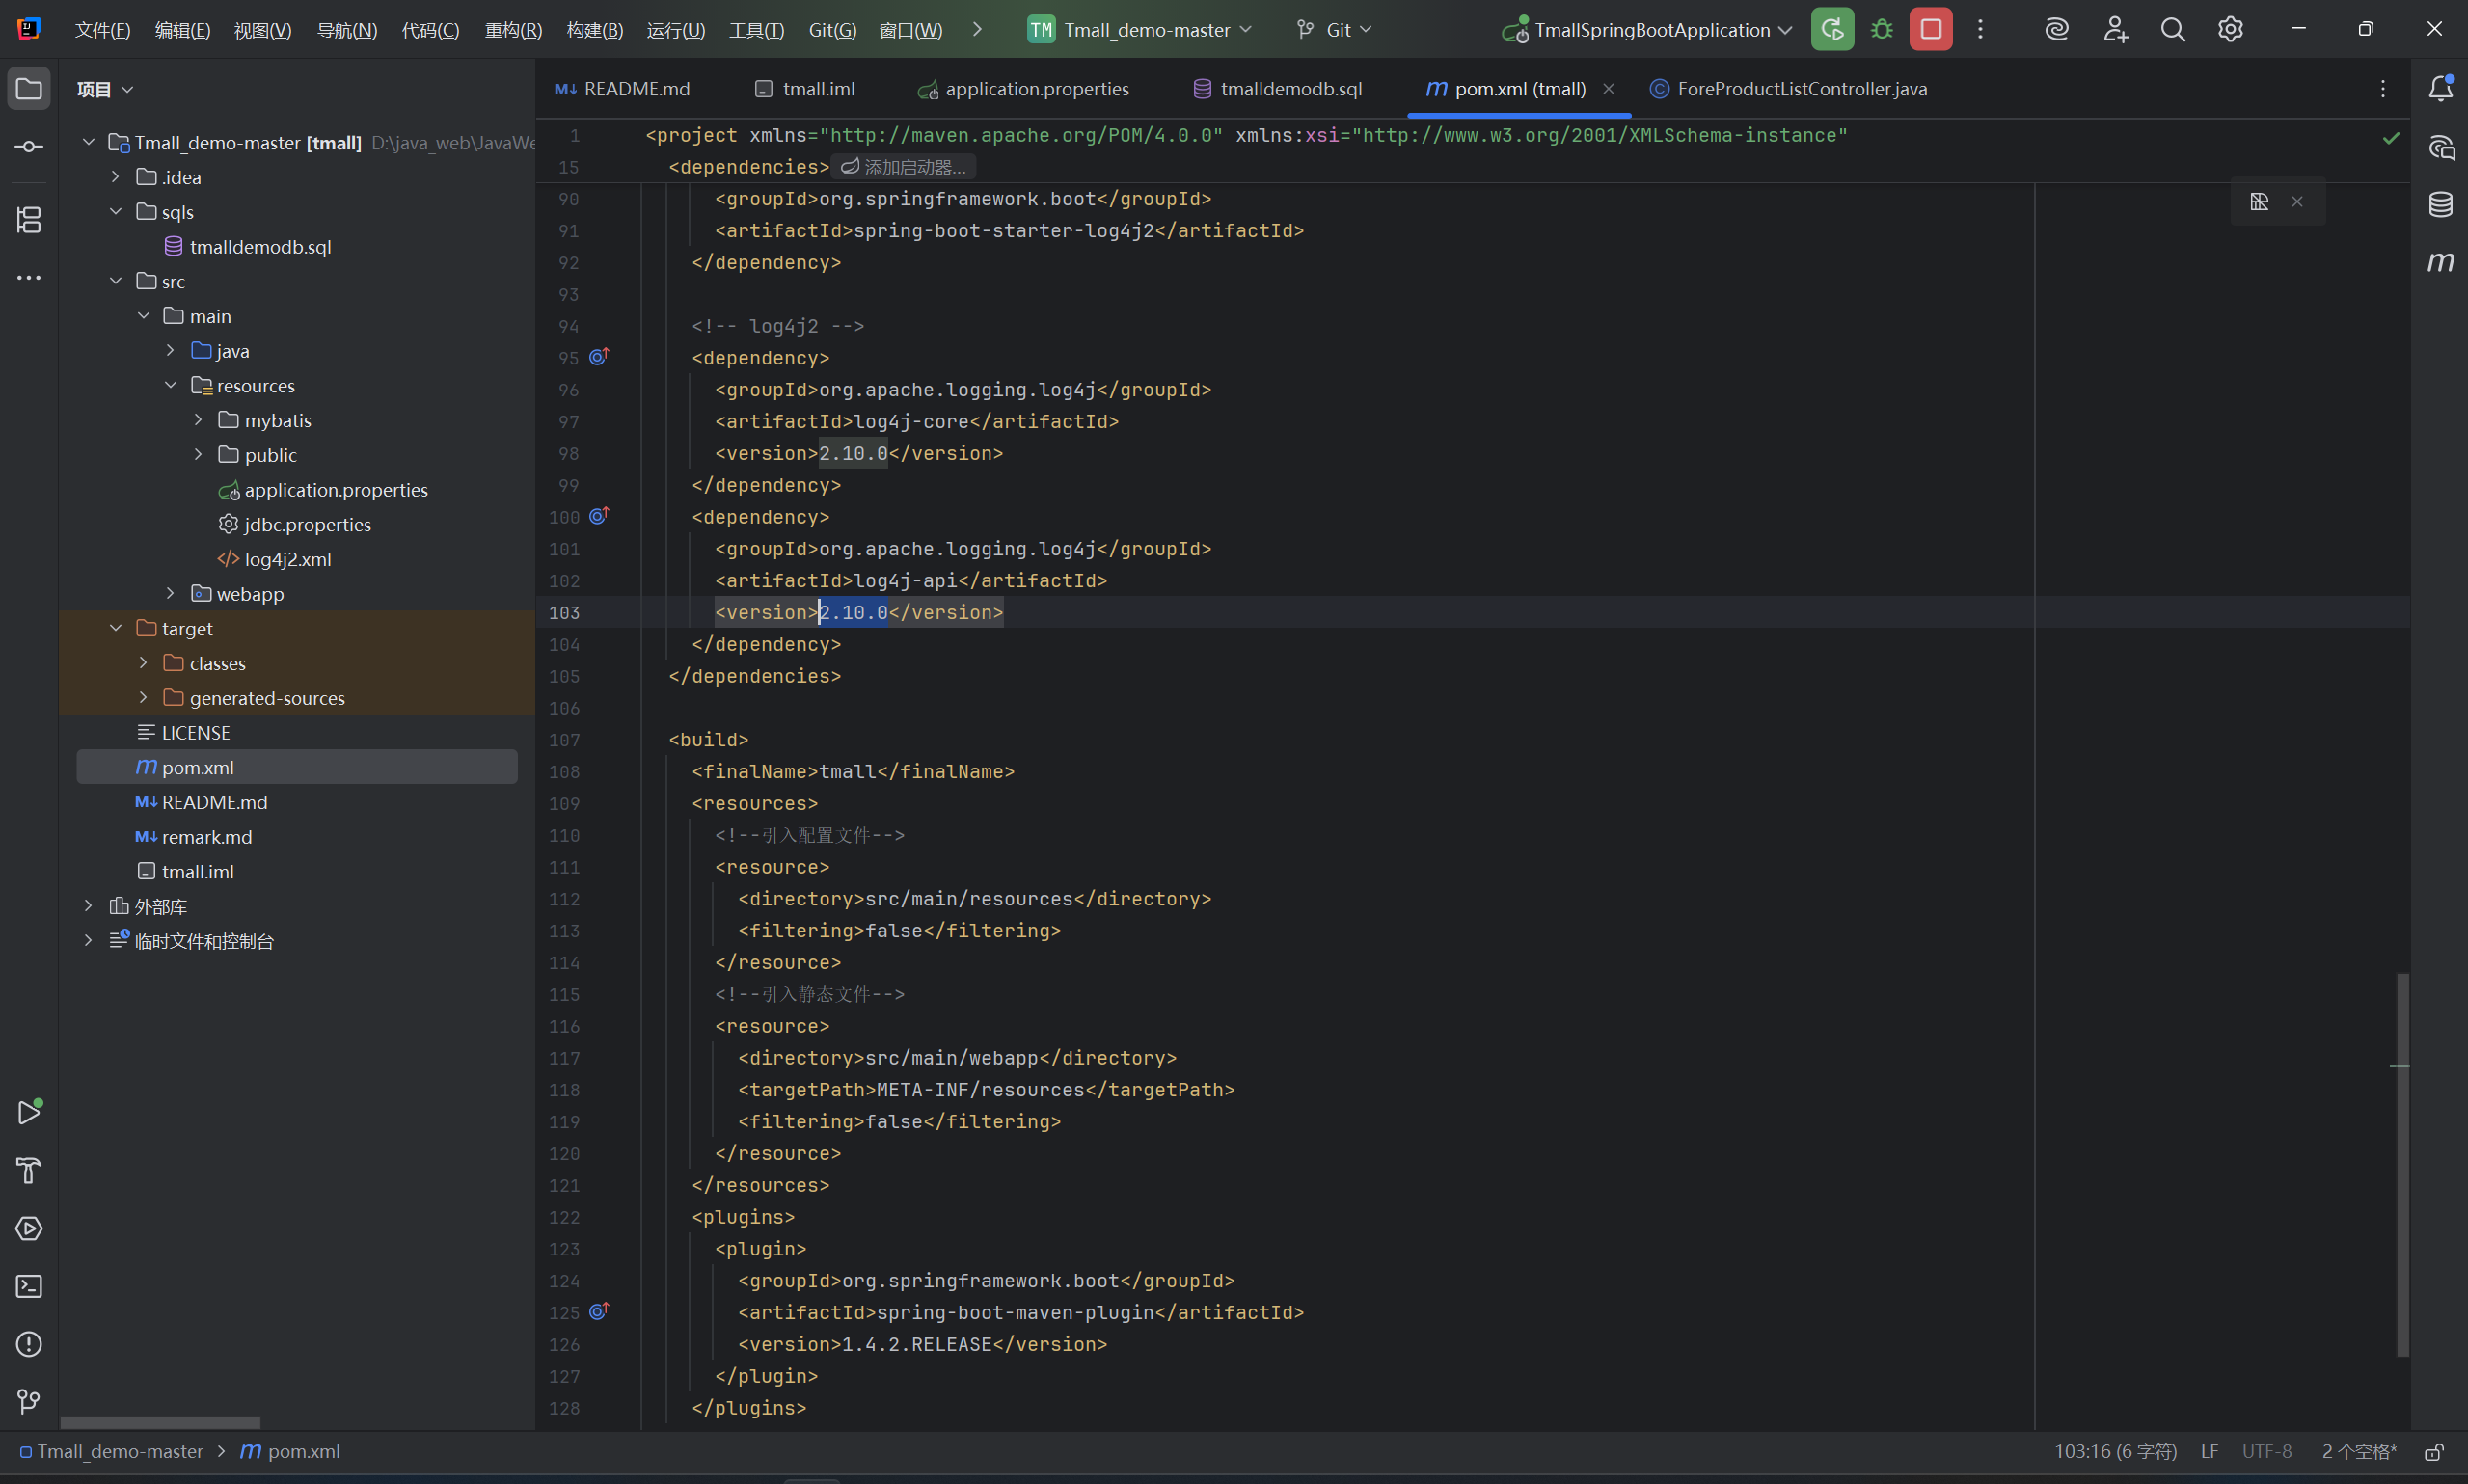Toggle the read-only lock in the status bar
This screenshot has height=1484, width=2468.
click(x=2434, y=1452)
